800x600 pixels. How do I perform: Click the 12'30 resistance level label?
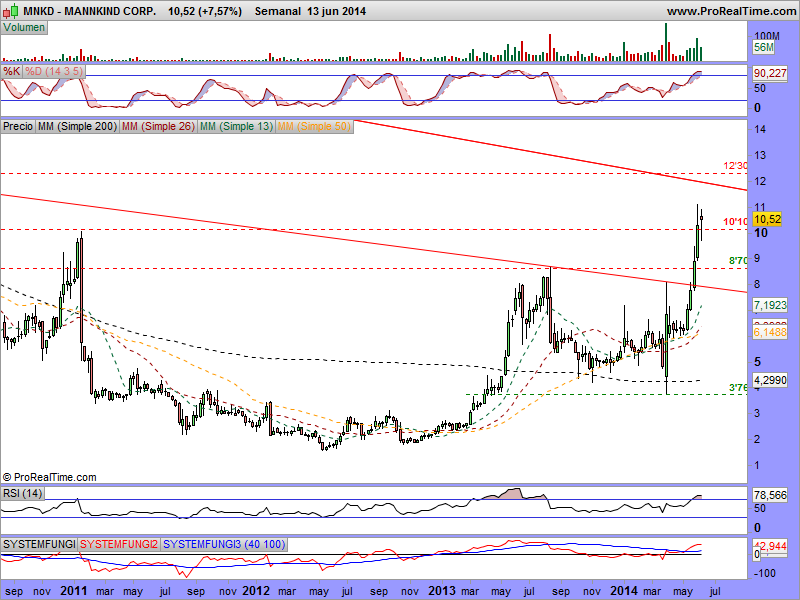tap(735, 166)
